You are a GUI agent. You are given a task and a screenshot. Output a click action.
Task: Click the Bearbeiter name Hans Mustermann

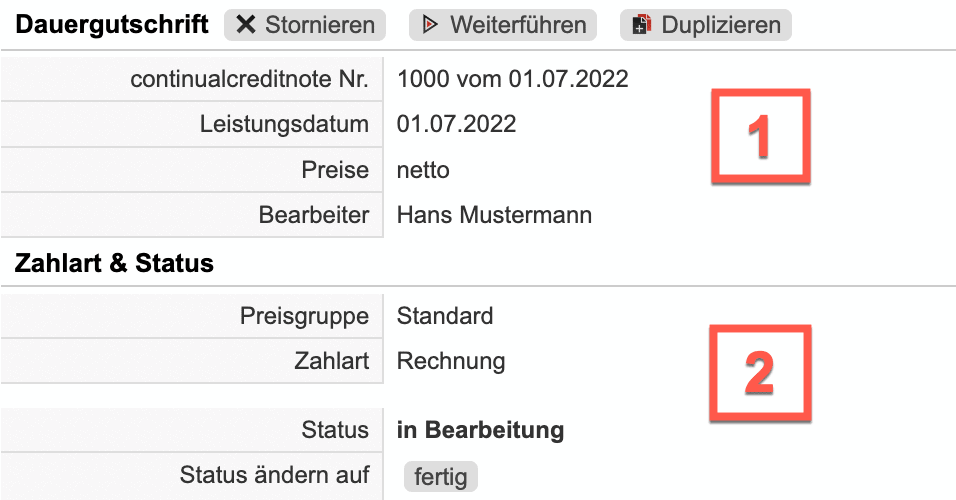pos(494,215)
